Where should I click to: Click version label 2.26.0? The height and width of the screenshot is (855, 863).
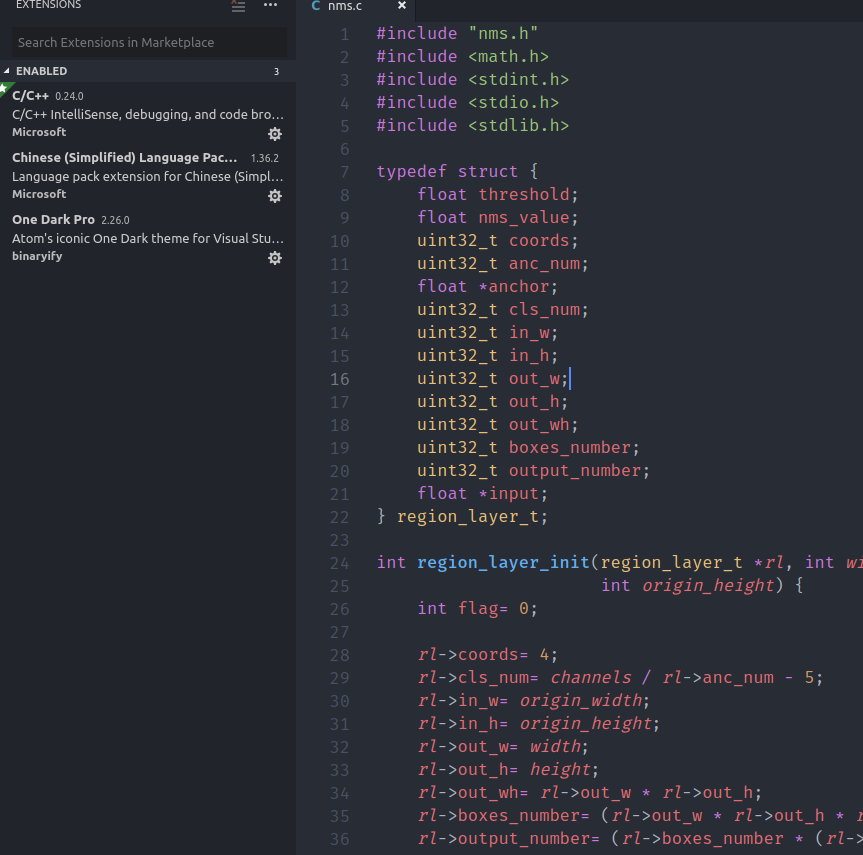(x=115, y=220)
